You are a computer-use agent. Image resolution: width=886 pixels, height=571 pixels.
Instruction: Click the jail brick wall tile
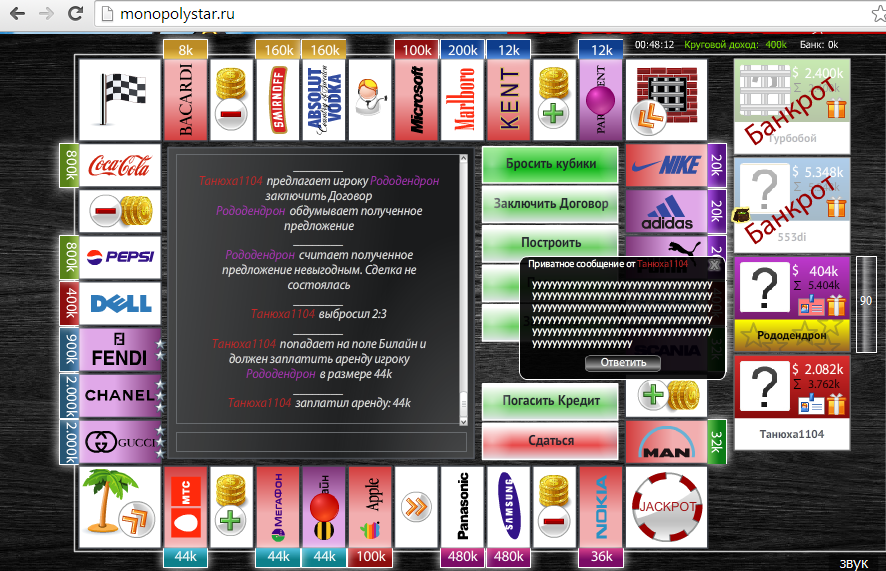coord(666,100)
